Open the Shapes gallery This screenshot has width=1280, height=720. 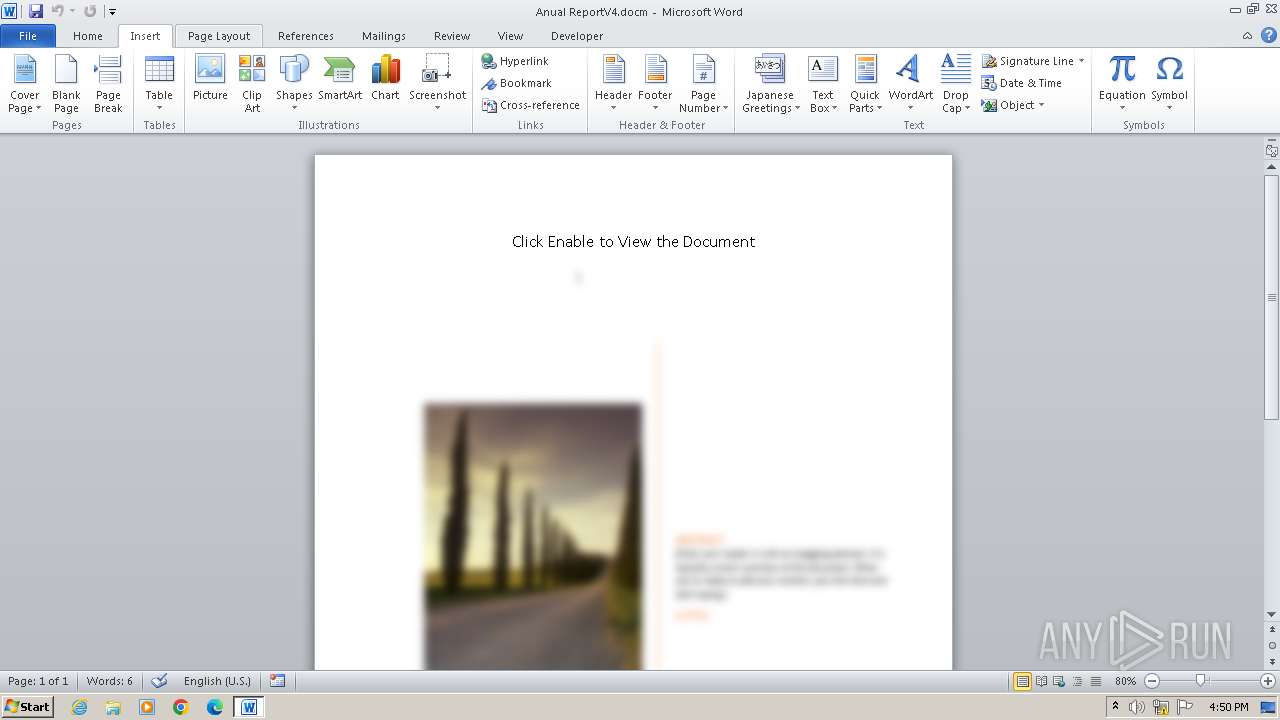click(x=294, y=84)
